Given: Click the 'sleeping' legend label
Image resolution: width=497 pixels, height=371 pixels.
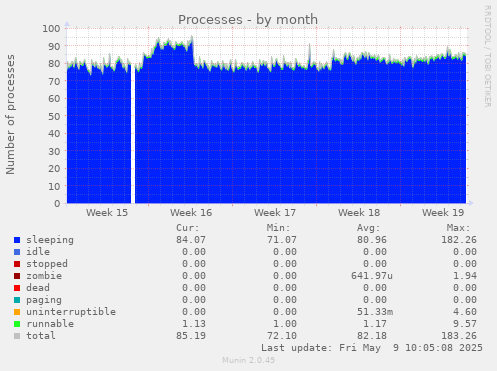Looking at the screenshot, I should pyautogui.click(x=50, y=240).
